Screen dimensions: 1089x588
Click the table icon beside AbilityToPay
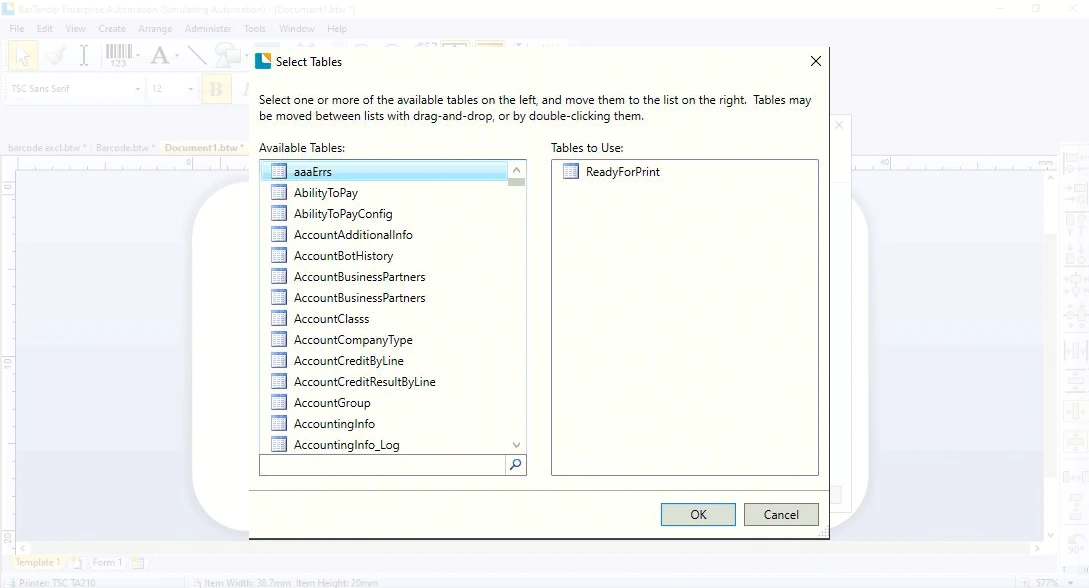[279, 192]
